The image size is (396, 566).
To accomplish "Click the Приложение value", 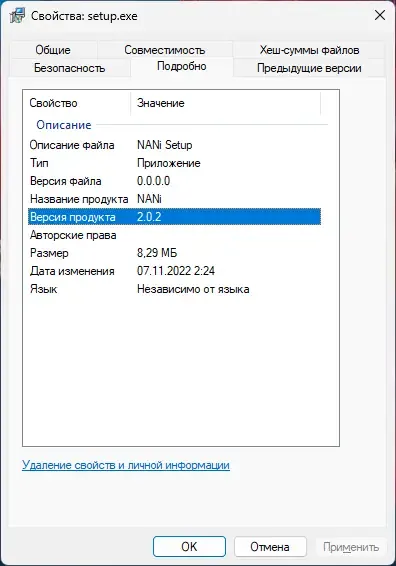I will coord(169,163).
